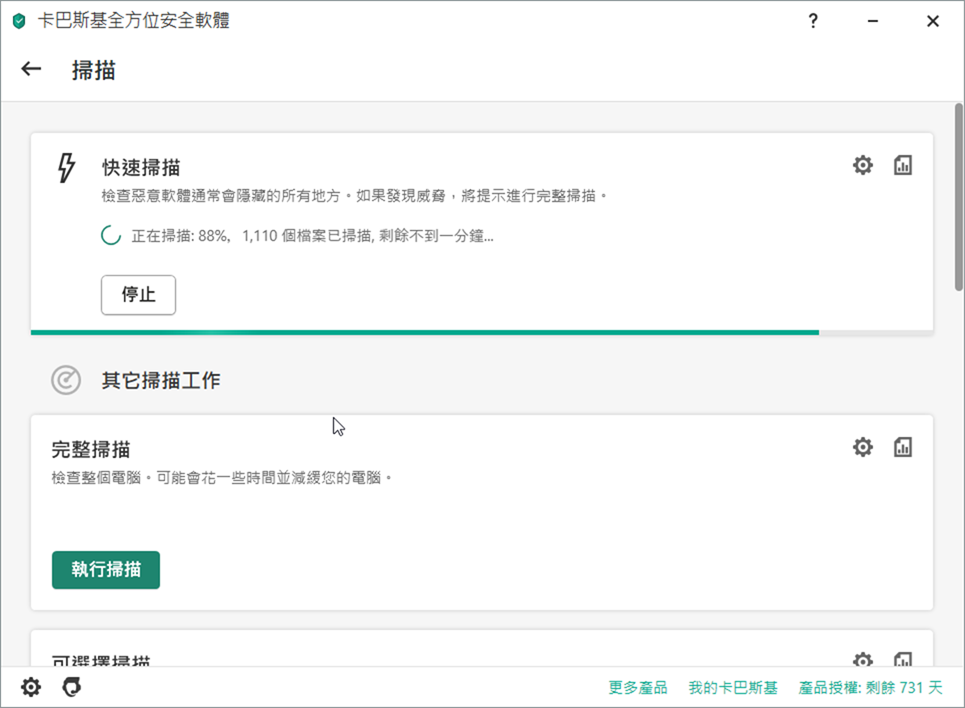Viewport: 965px width, 708px height.
Task: Open the 我的卡巴斯基 link
Action: coord(732,688)
